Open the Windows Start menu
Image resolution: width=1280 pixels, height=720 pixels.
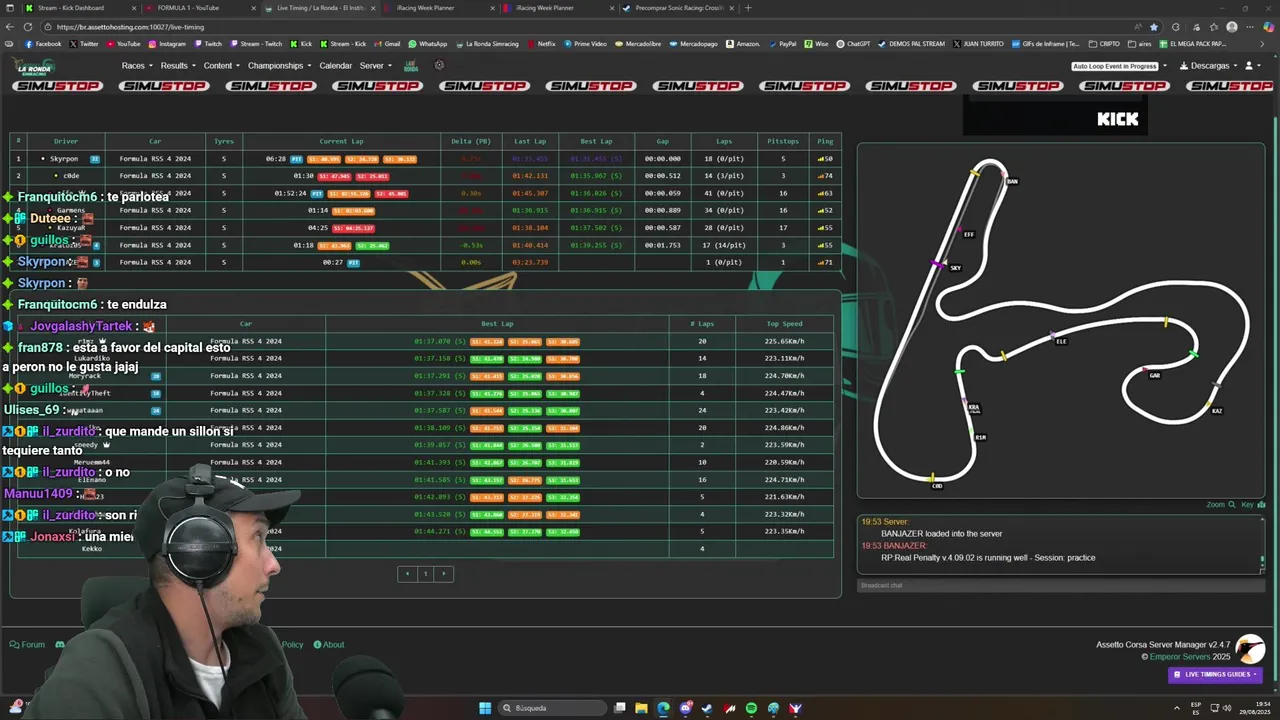point(485,708)
